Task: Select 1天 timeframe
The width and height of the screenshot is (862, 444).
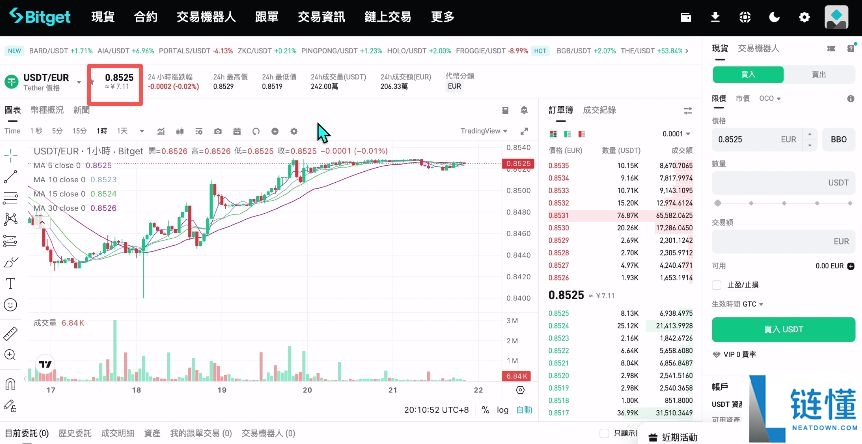Action: pos(122,131)
